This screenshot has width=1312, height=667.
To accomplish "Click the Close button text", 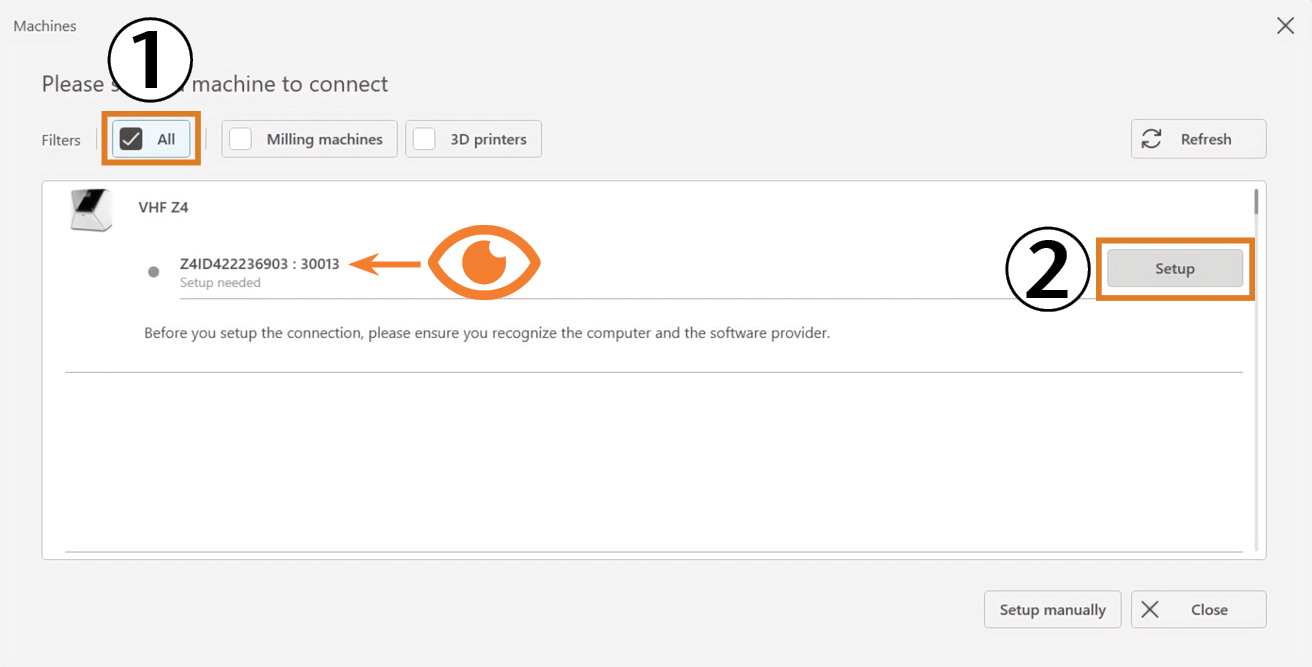I will click(1209, 610).
